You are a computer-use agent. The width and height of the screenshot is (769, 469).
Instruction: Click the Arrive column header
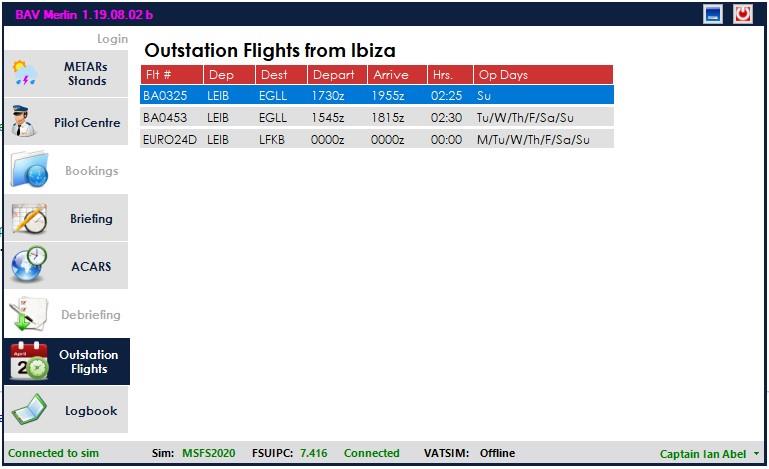(397, 75)
